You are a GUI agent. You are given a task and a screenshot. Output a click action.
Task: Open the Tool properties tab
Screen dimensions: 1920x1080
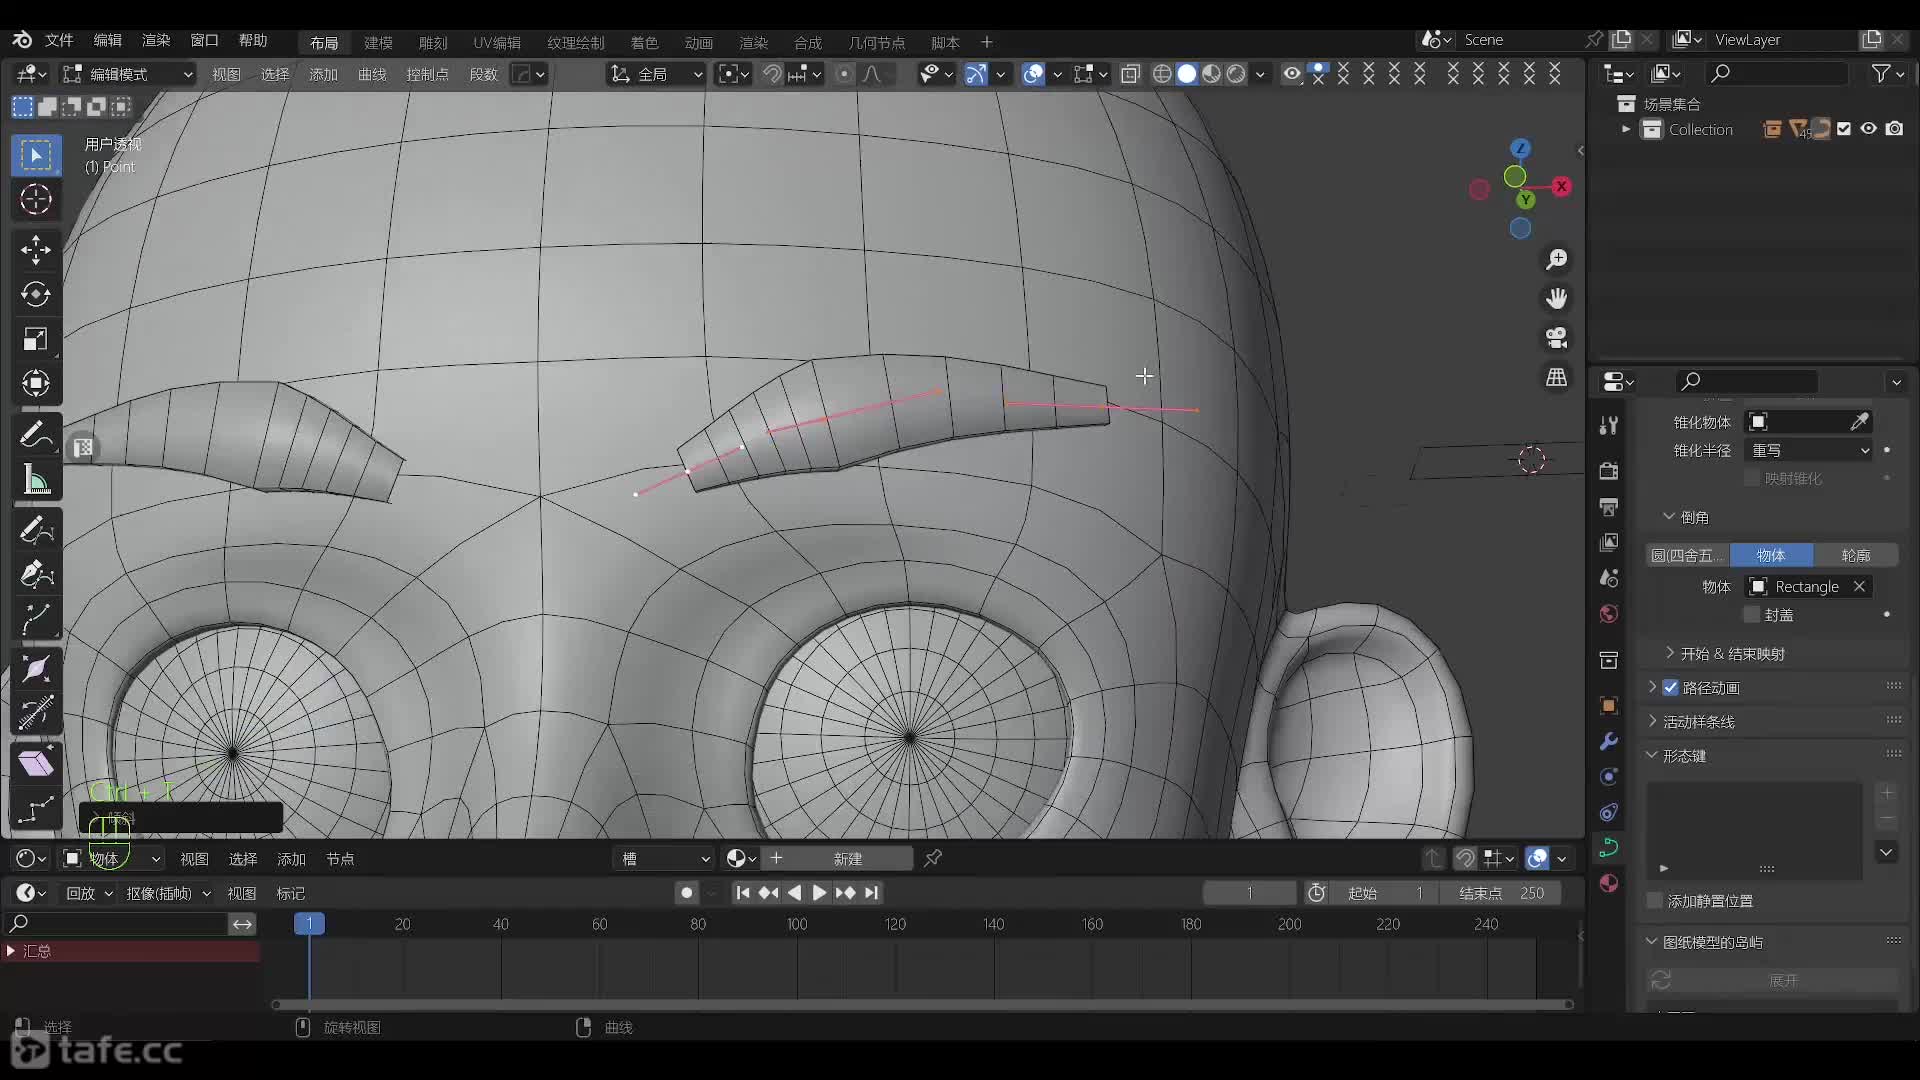point(1609,426)
